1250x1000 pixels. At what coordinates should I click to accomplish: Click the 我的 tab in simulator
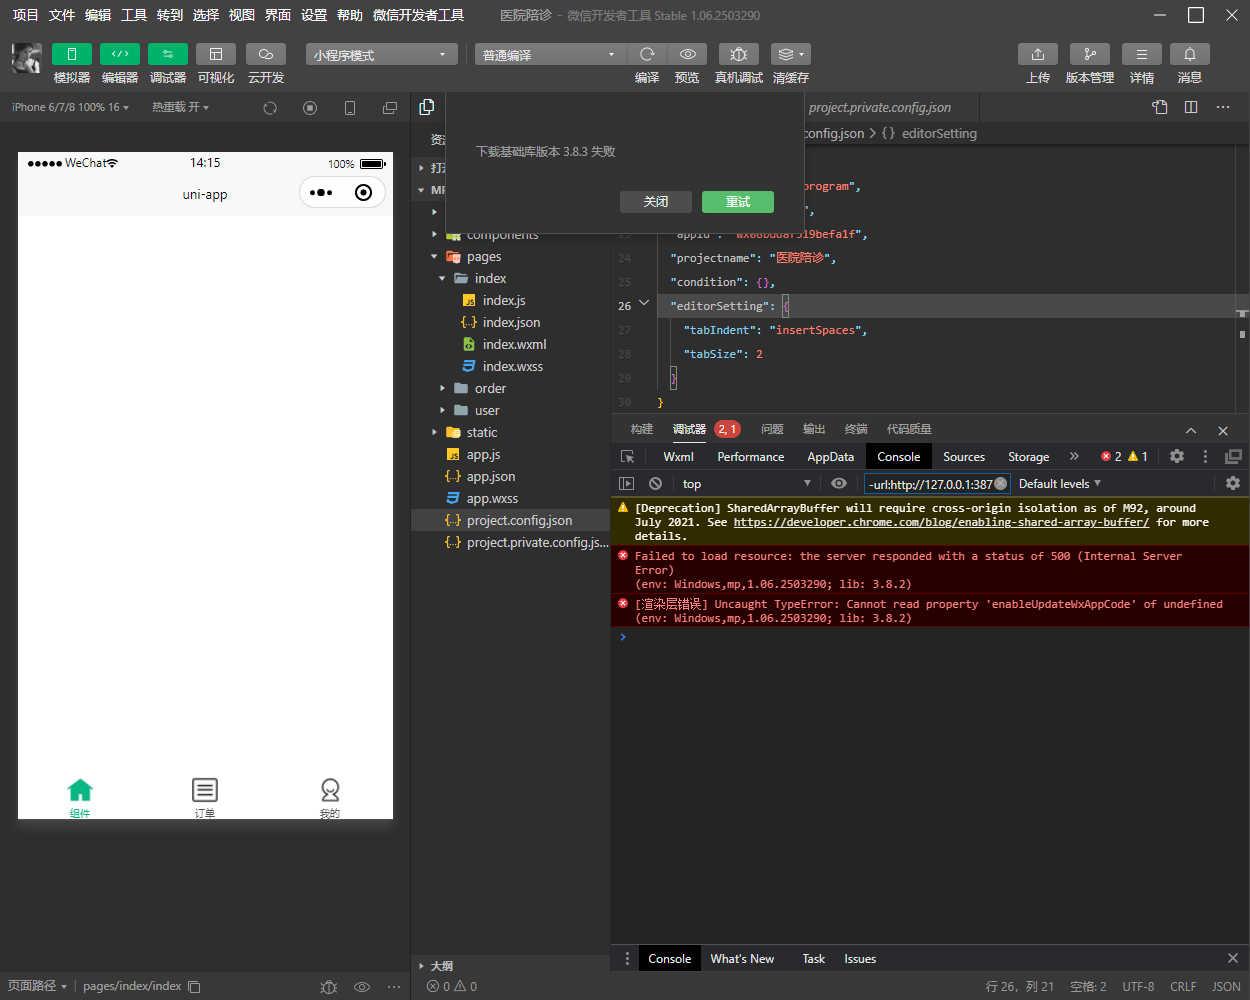point(330,798)
